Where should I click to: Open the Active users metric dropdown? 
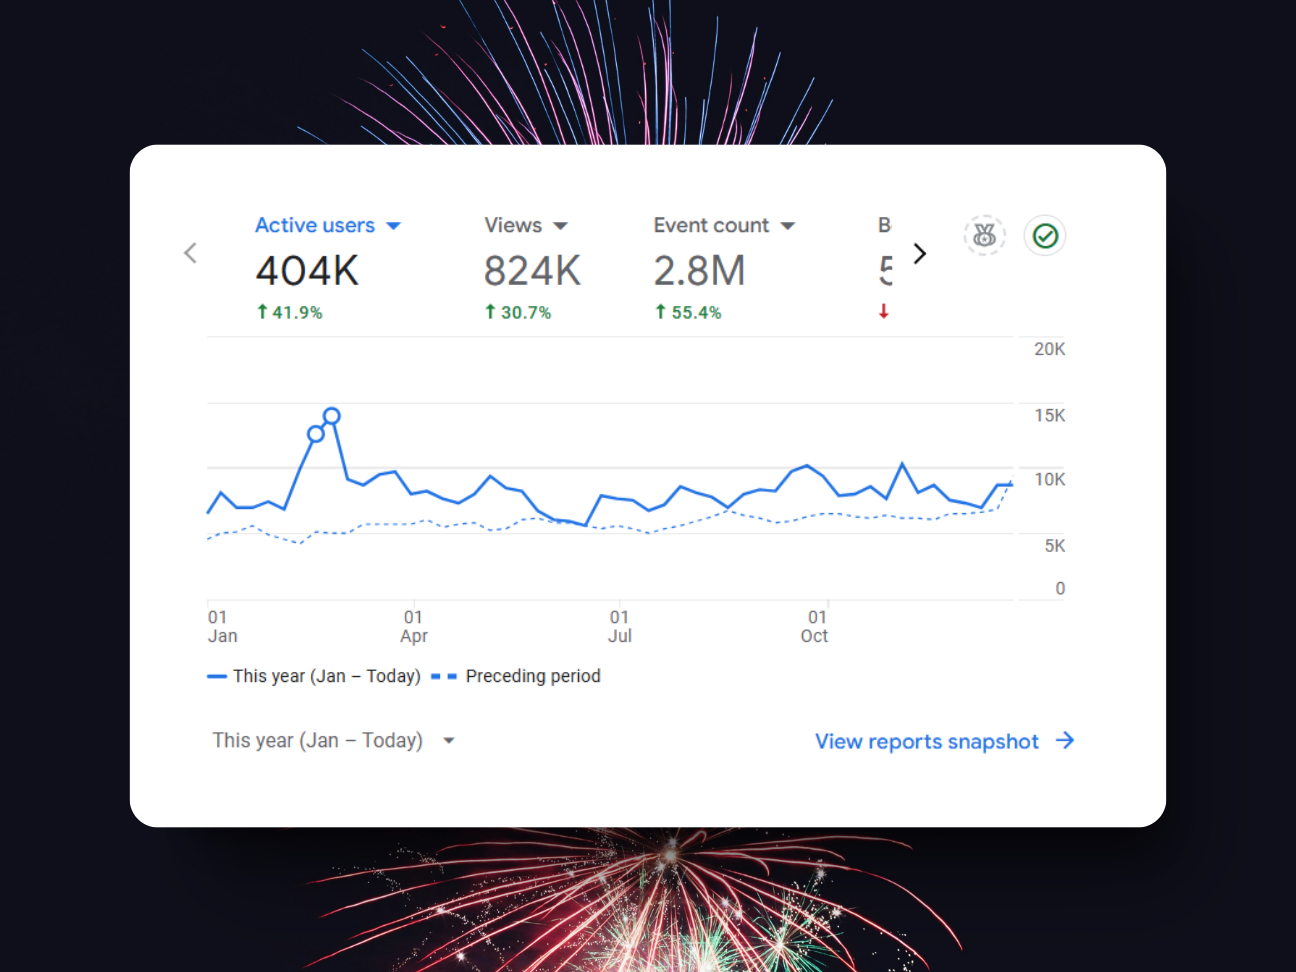click(394, 225)
